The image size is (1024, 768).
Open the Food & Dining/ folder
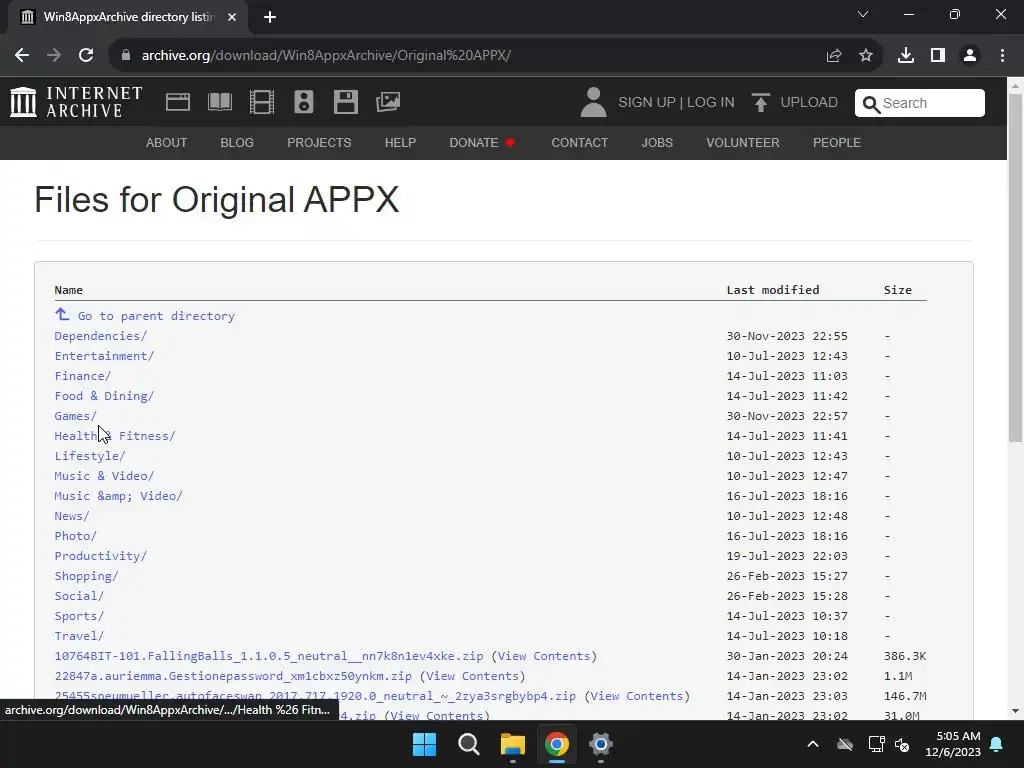coord(104,396)
